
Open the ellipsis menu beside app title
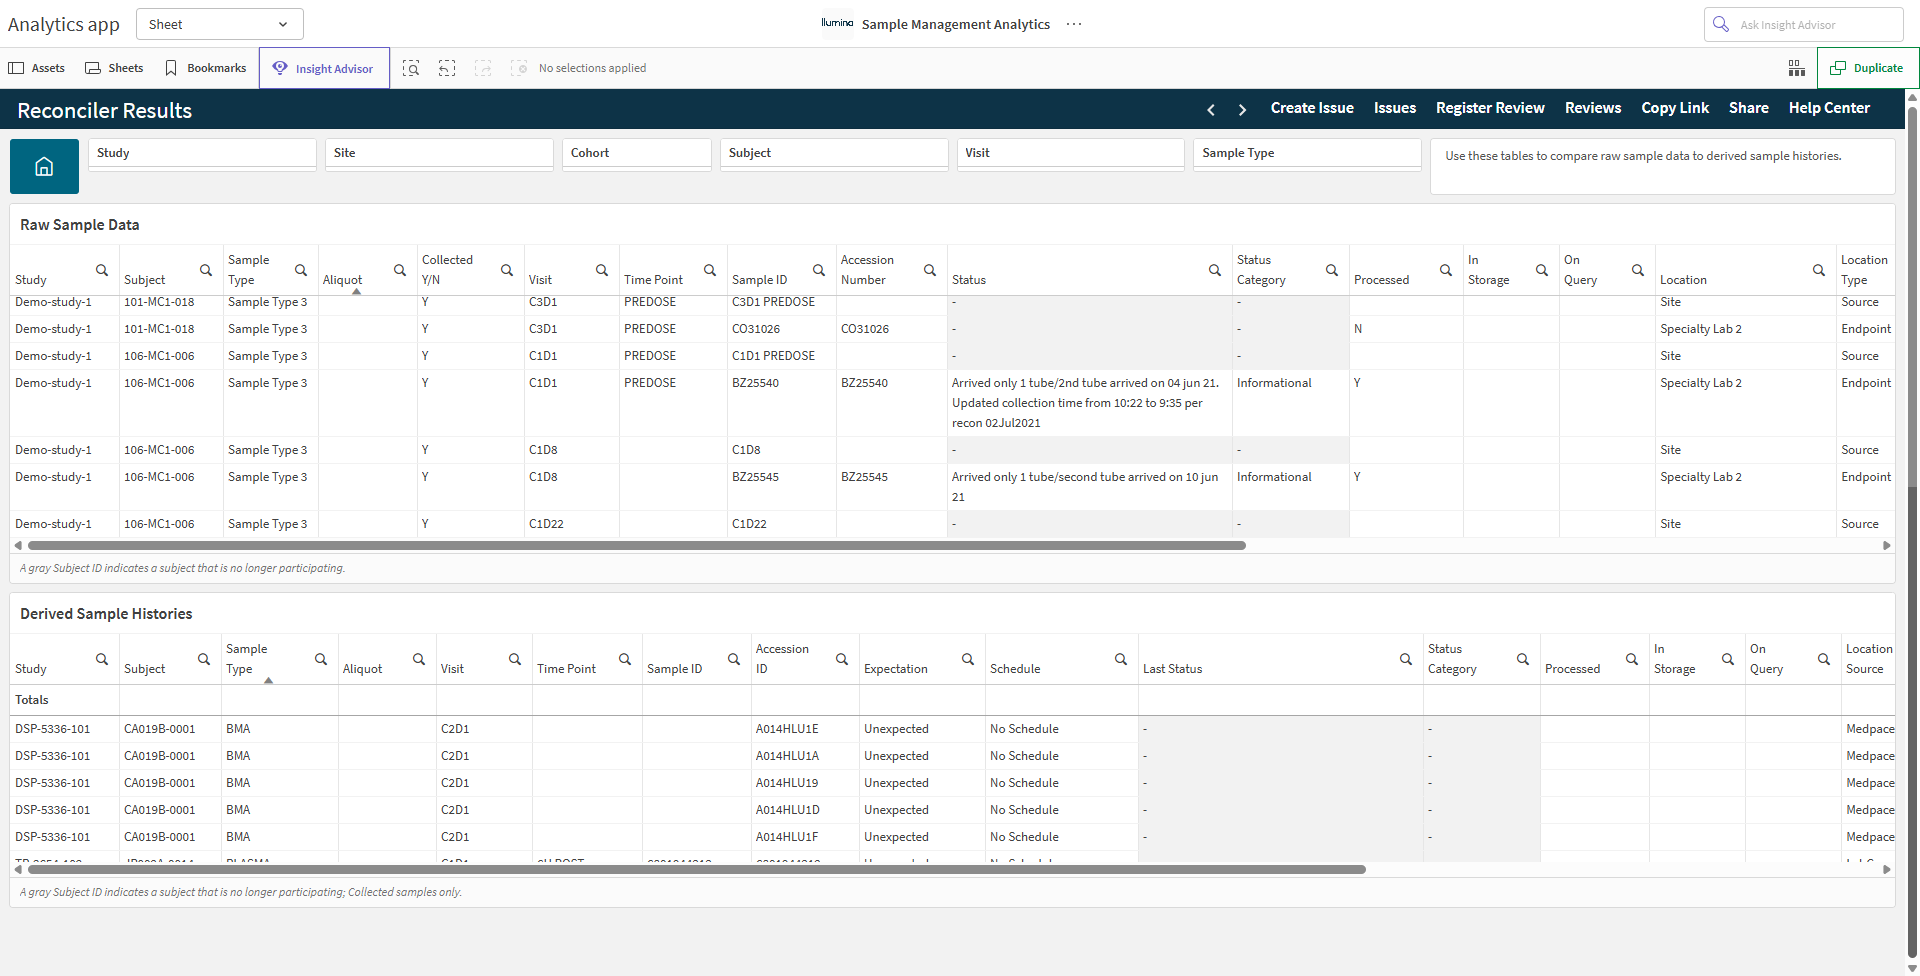(x=1074, y=24)
